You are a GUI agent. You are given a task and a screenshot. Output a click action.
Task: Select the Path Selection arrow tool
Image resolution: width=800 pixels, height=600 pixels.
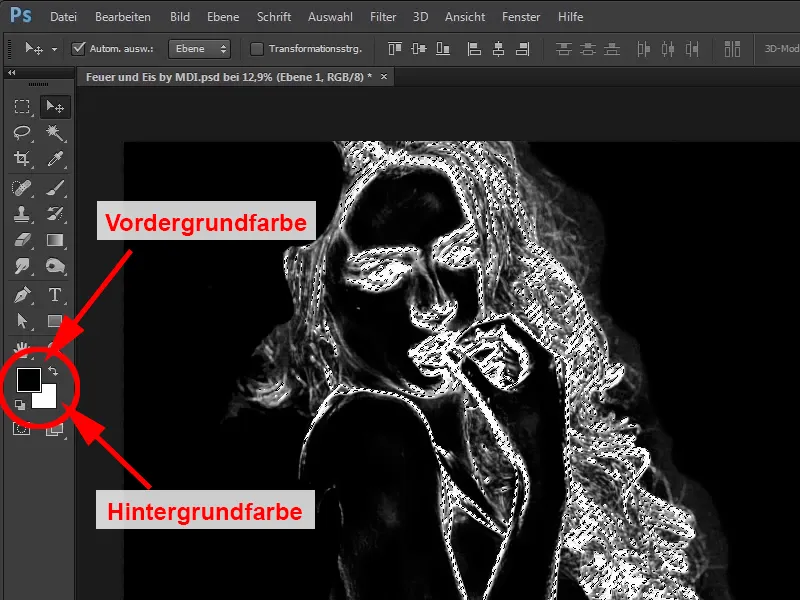tap(21, 321)
